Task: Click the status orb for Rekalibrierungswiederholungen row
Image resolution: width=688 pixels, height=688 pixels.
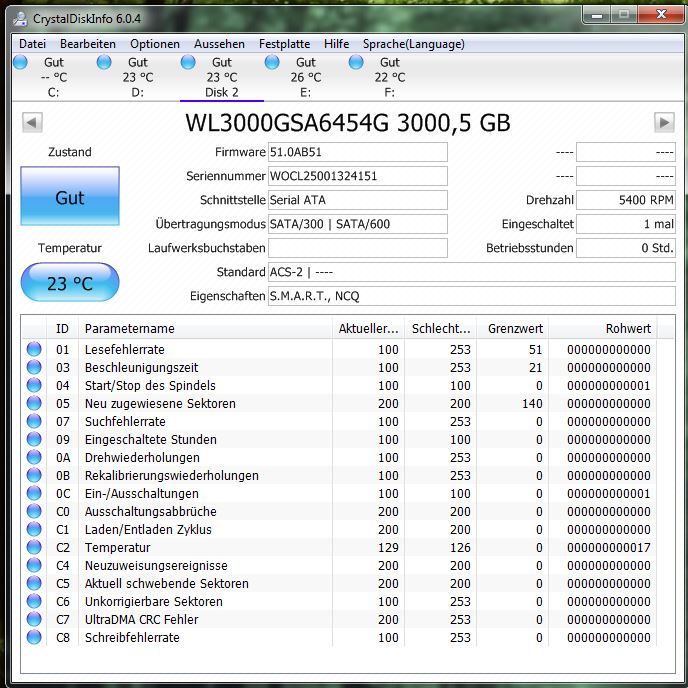Action: click(x=34, y=475)
